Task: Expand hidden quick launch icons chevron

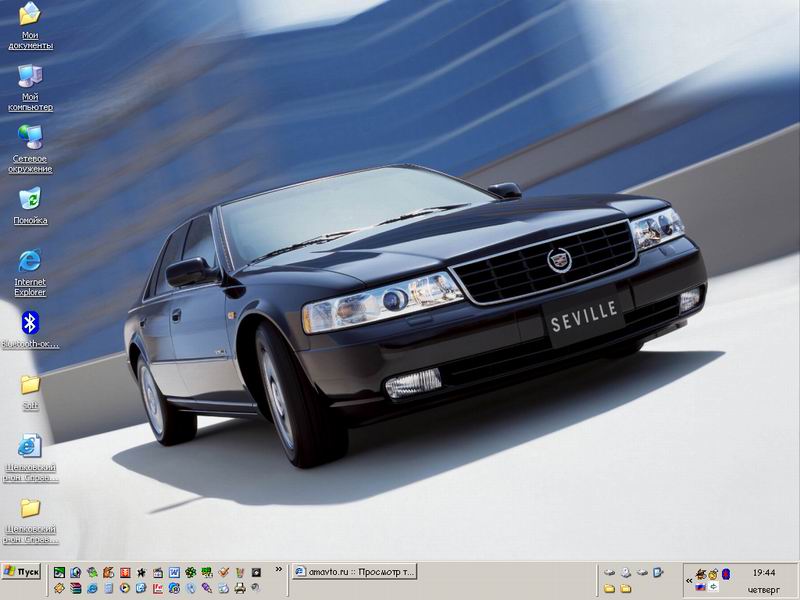Action: click(x=279, y=569)
